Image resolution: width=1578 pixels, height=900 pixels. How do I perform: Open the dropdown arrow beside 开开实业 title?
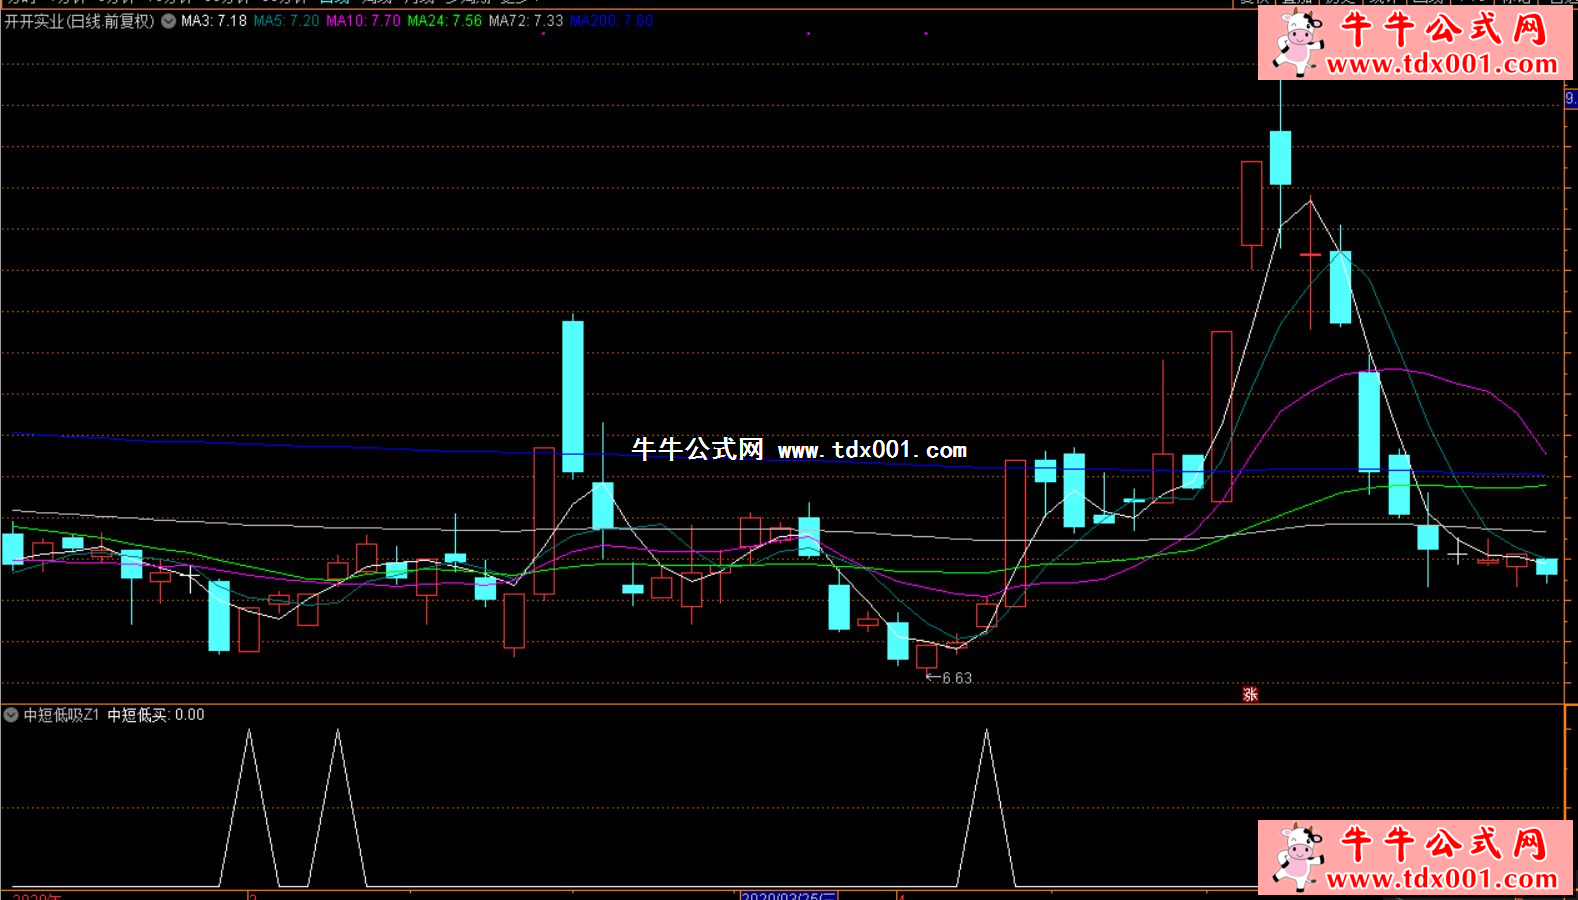tap(168, 21)
